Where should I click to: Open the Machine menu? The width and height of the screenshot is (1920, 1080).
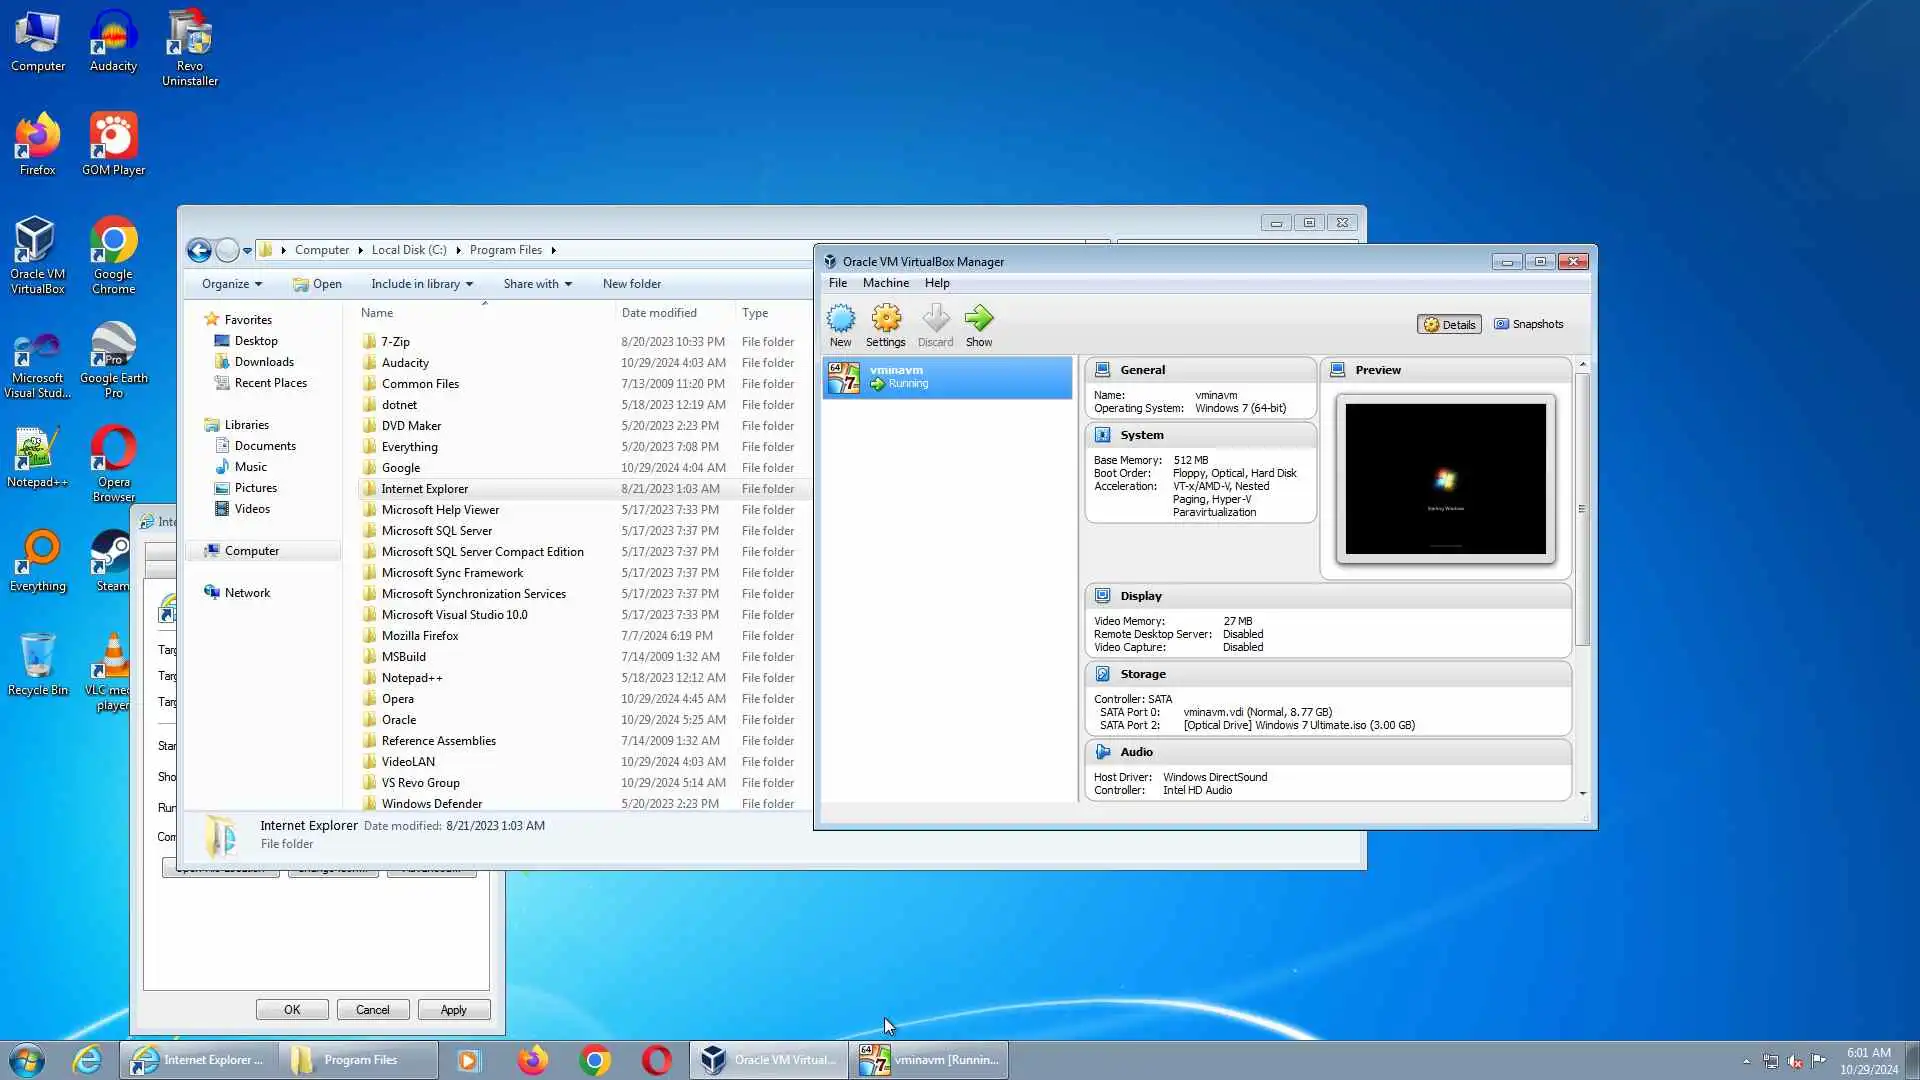pos(885,283)
